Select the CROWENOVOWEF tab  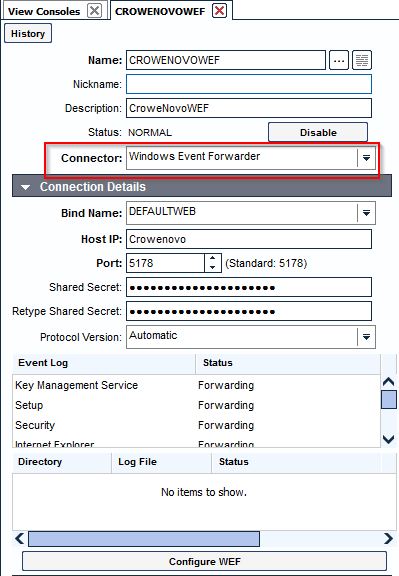tap(160, 11)
